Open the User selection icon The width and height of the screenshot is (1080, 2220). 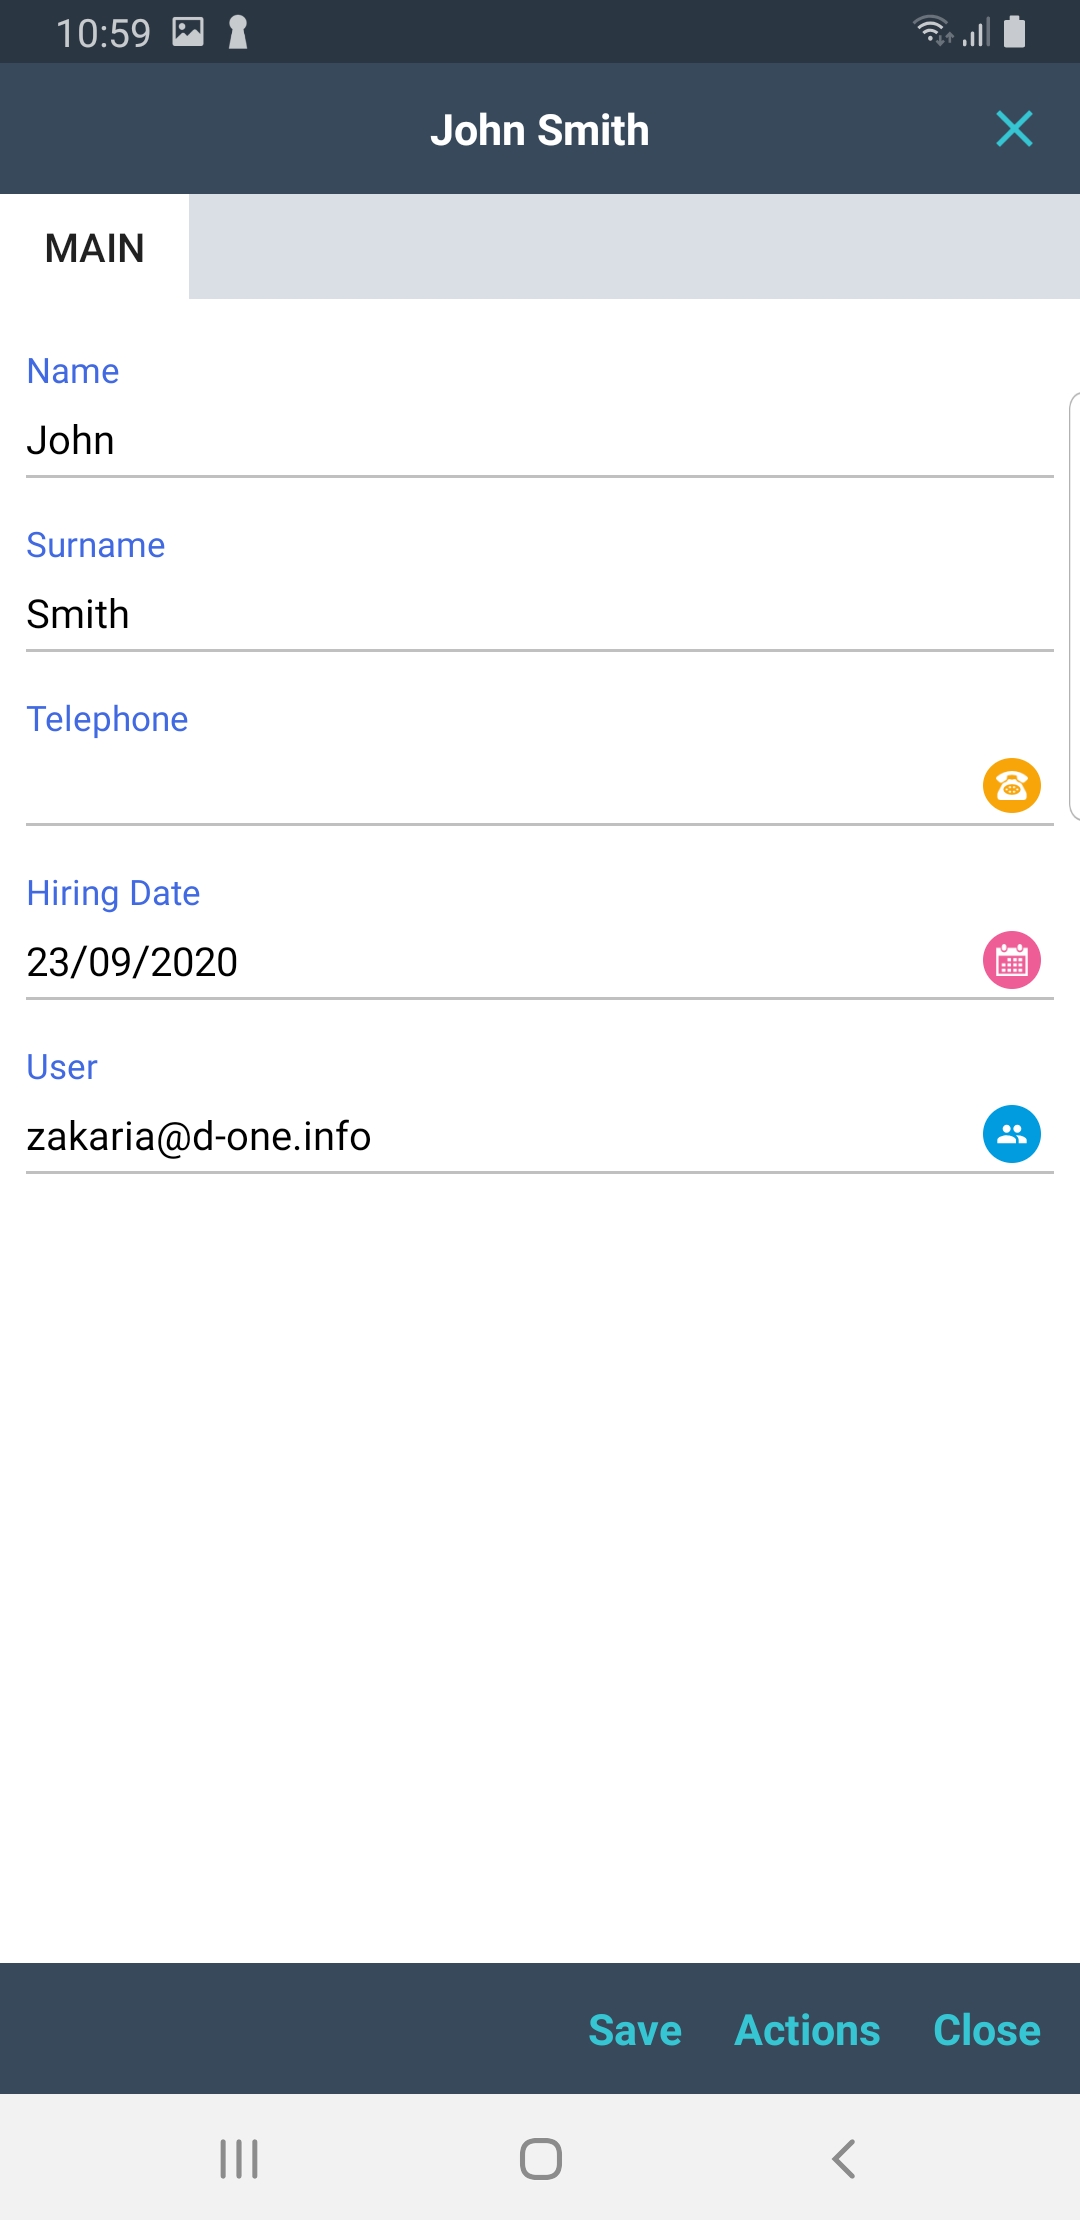1011,1134
